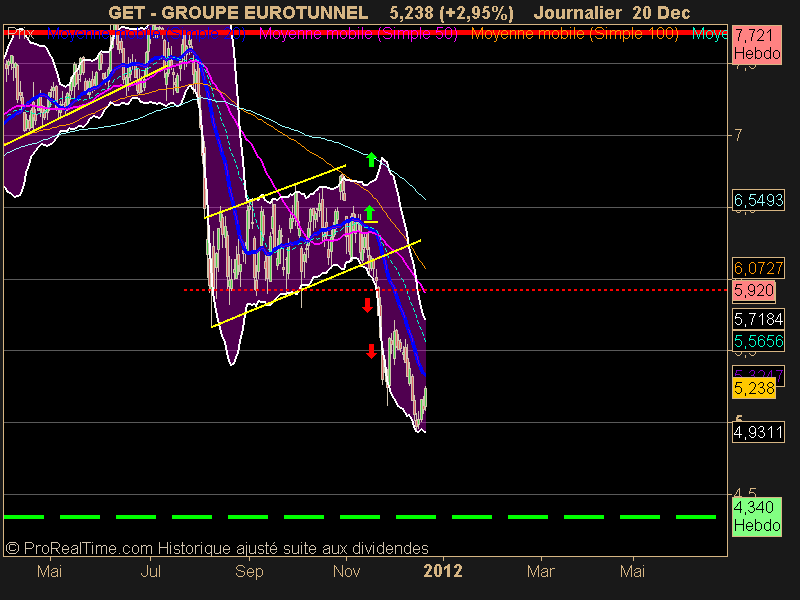Viewport: 800px width, 600px height.
Task: Click the red down arrow under dotted line
Action: coord(367,305)
